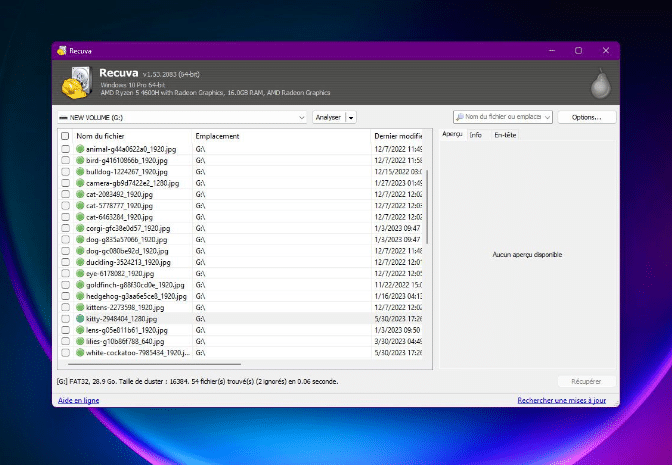Click the green dot for dog-g835a57066_1920.jpg

pyautogui.click(x=80, y=240)
